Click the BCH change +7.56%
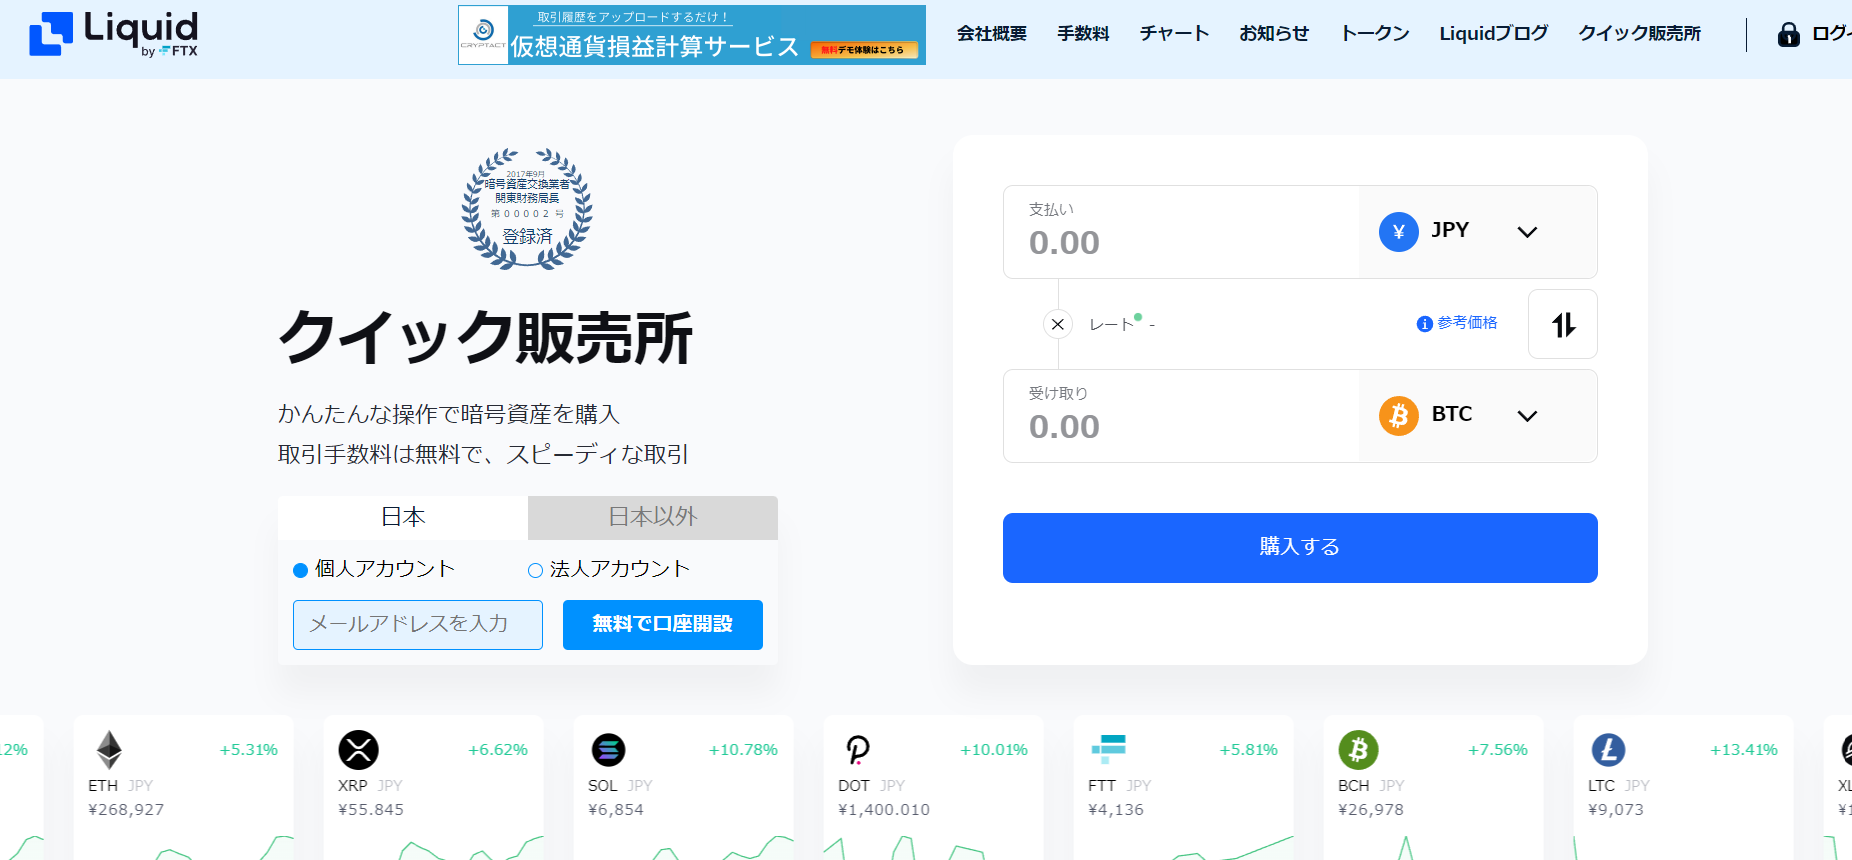 [1498, 750]
